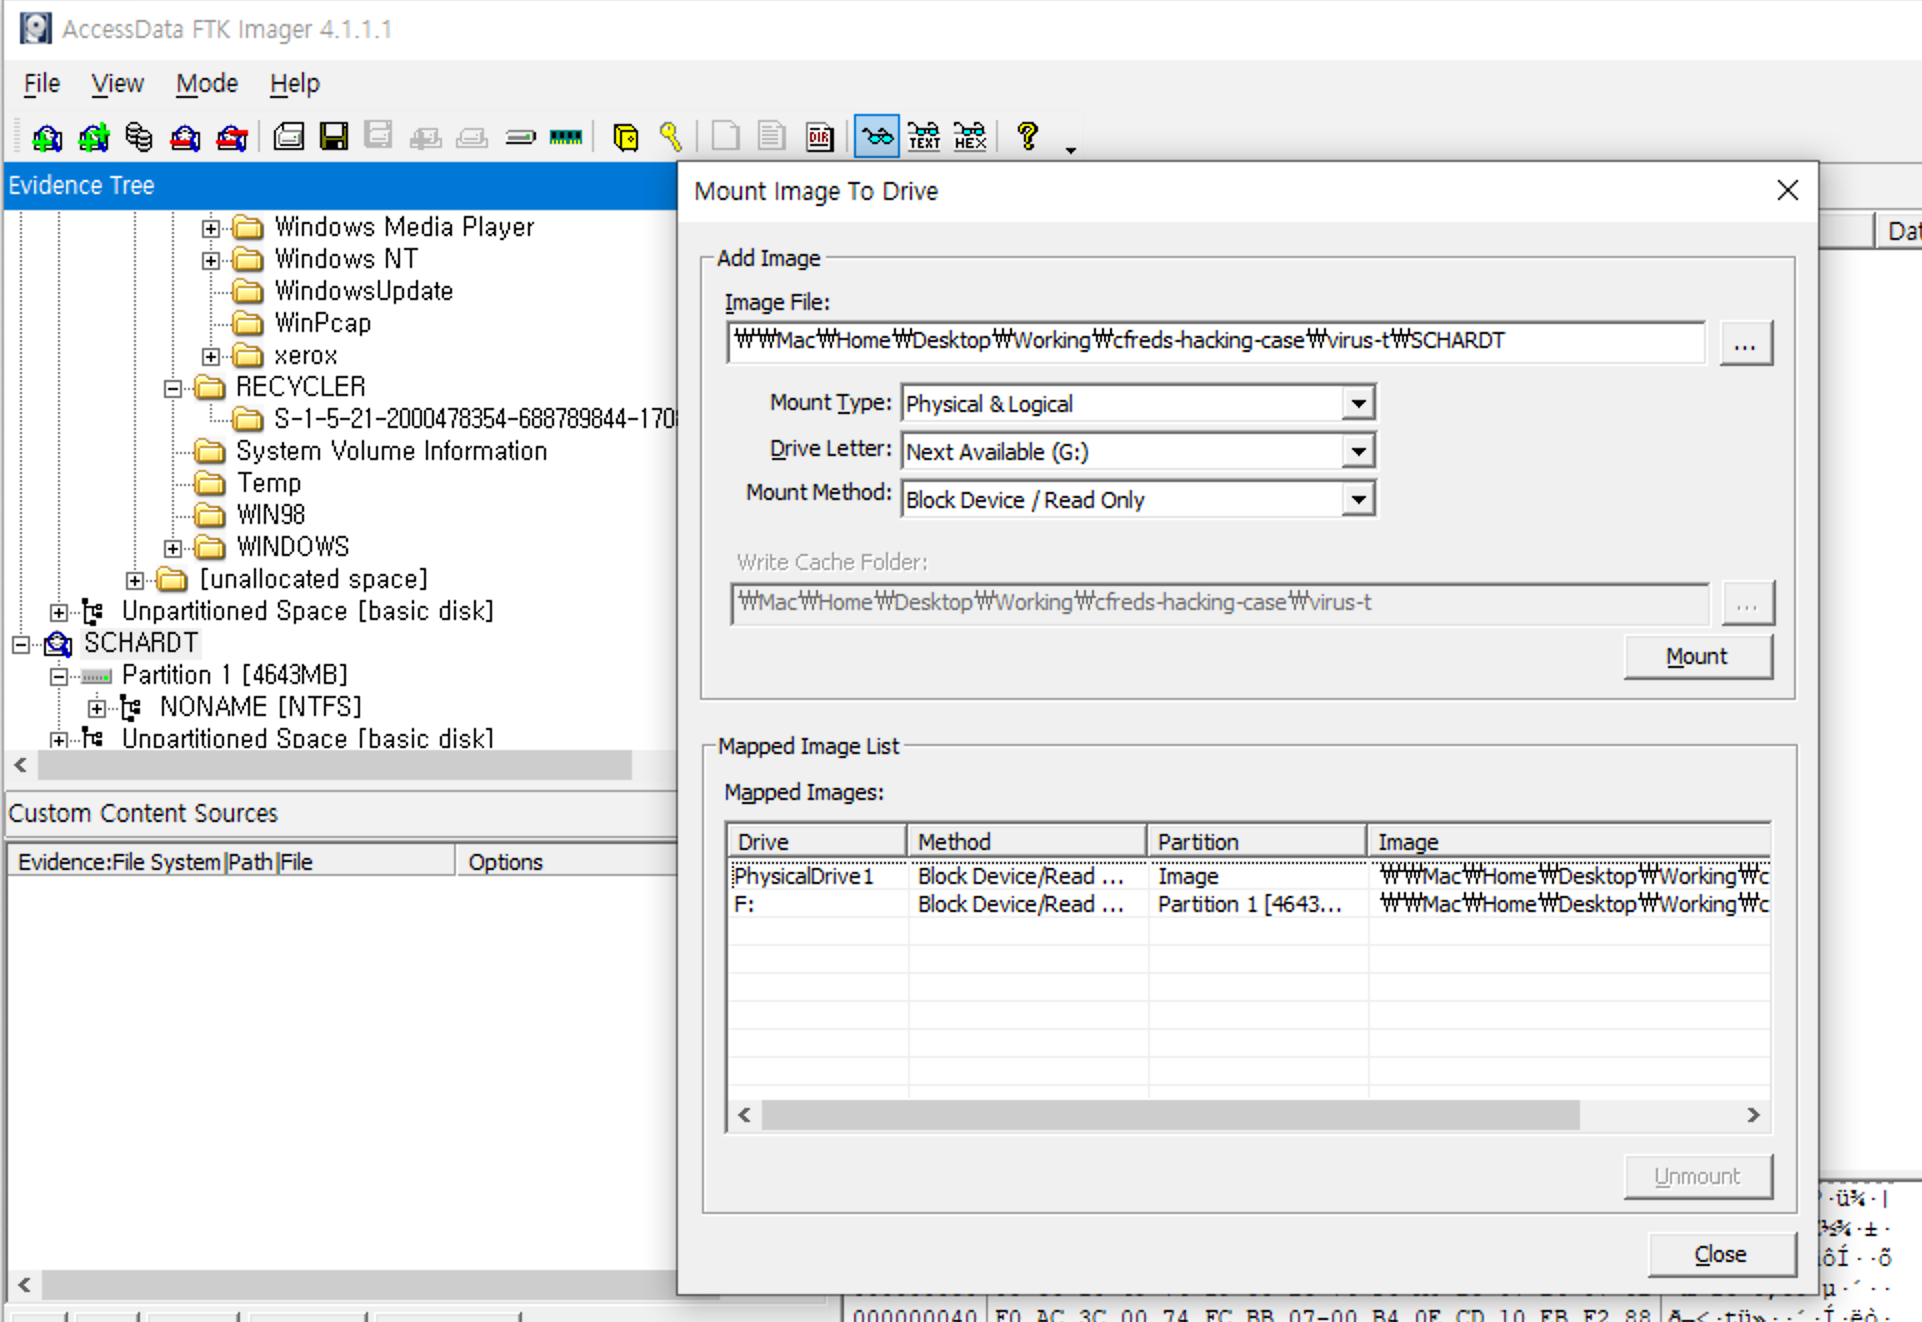The image size is (1922, 1322).
Task: Expand the NONAME [NTFS] node
Action: [x=97, y=708]
